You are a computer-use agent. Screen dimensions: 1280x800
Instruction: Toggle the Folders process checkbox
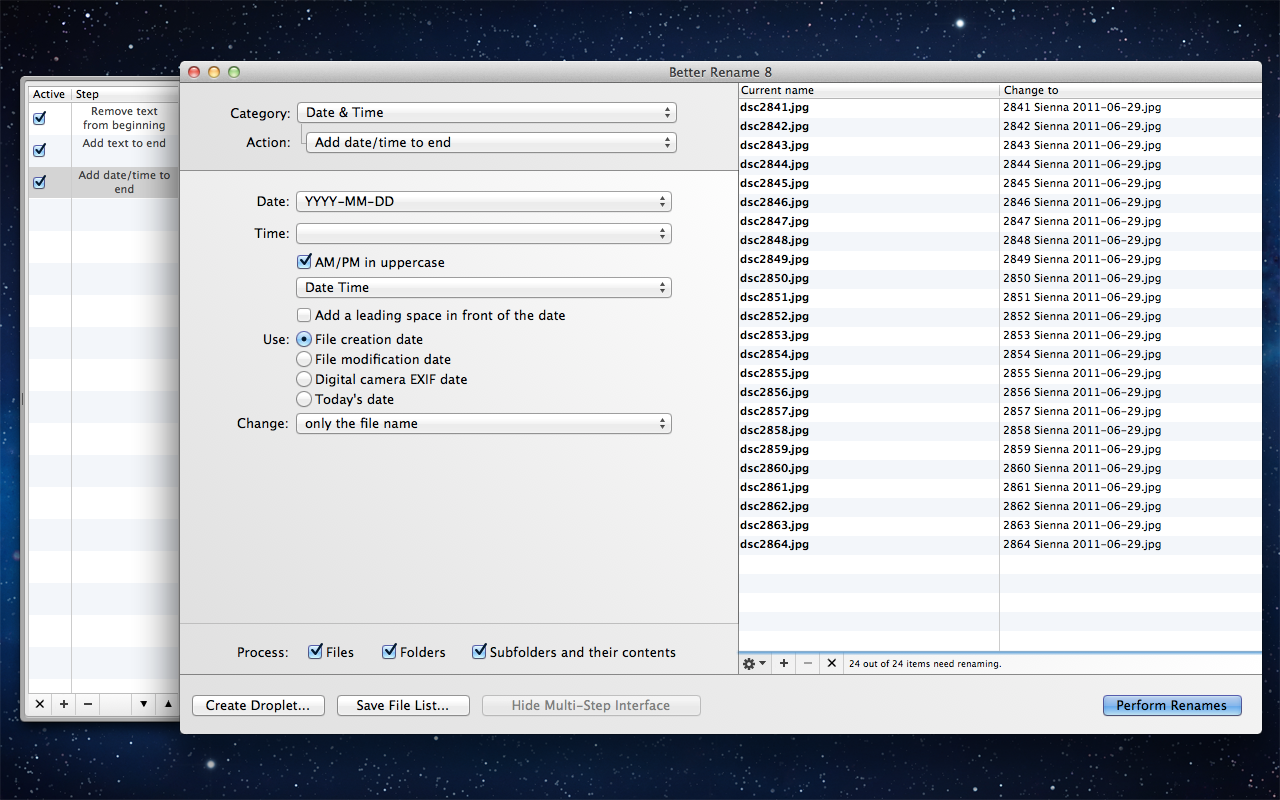[x=390, y=652]
